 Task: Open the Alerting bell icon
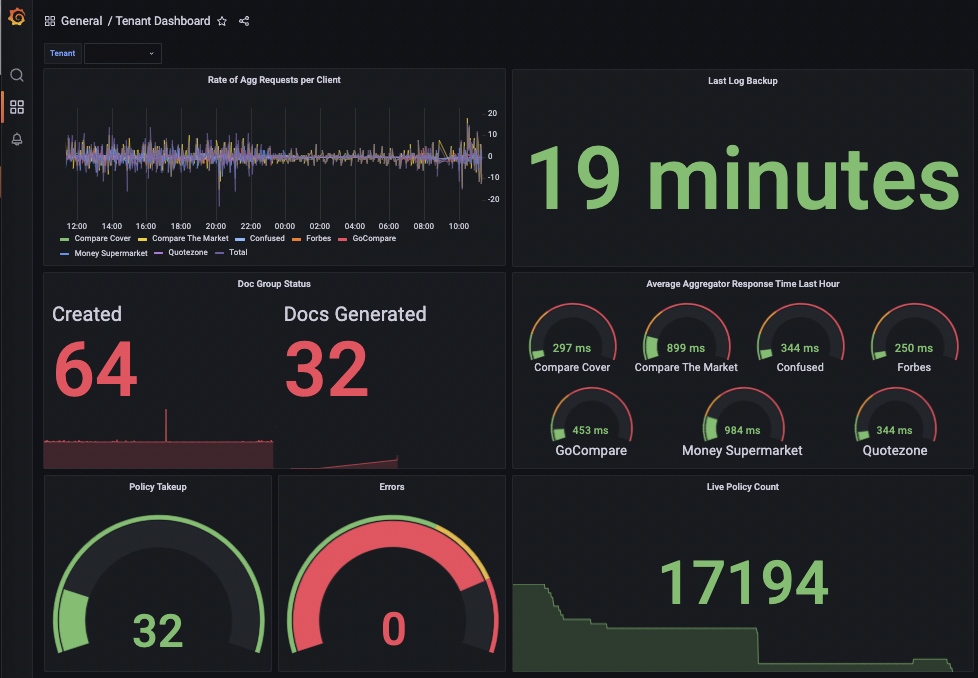point(17,139)
